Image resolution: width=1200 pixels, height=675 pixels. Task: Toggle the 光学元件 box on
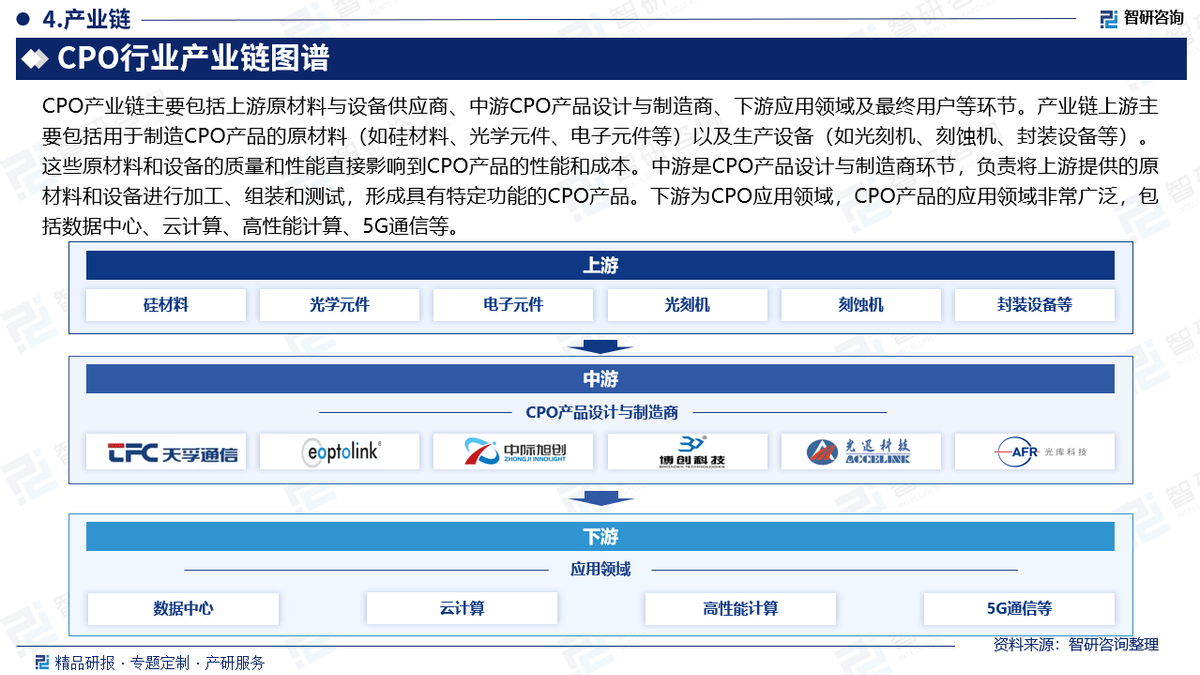point(339,305)
